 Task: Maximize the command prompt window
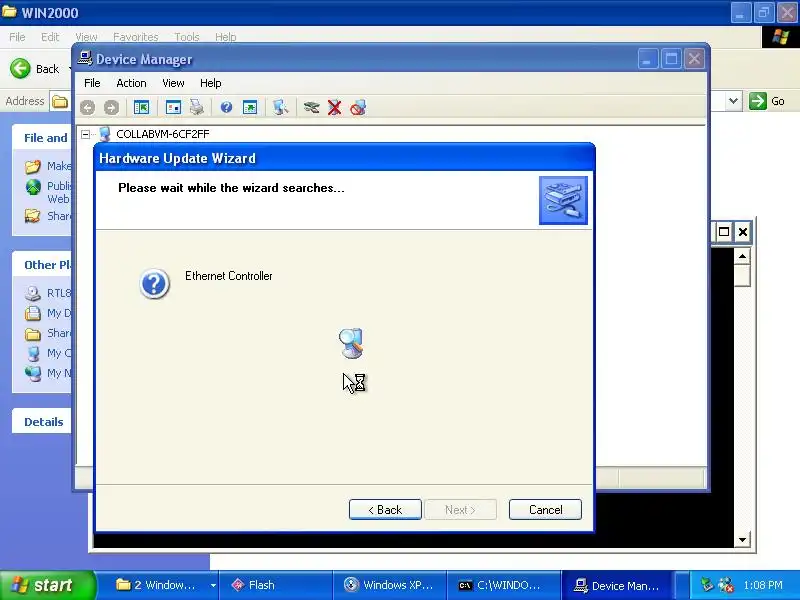723,232
